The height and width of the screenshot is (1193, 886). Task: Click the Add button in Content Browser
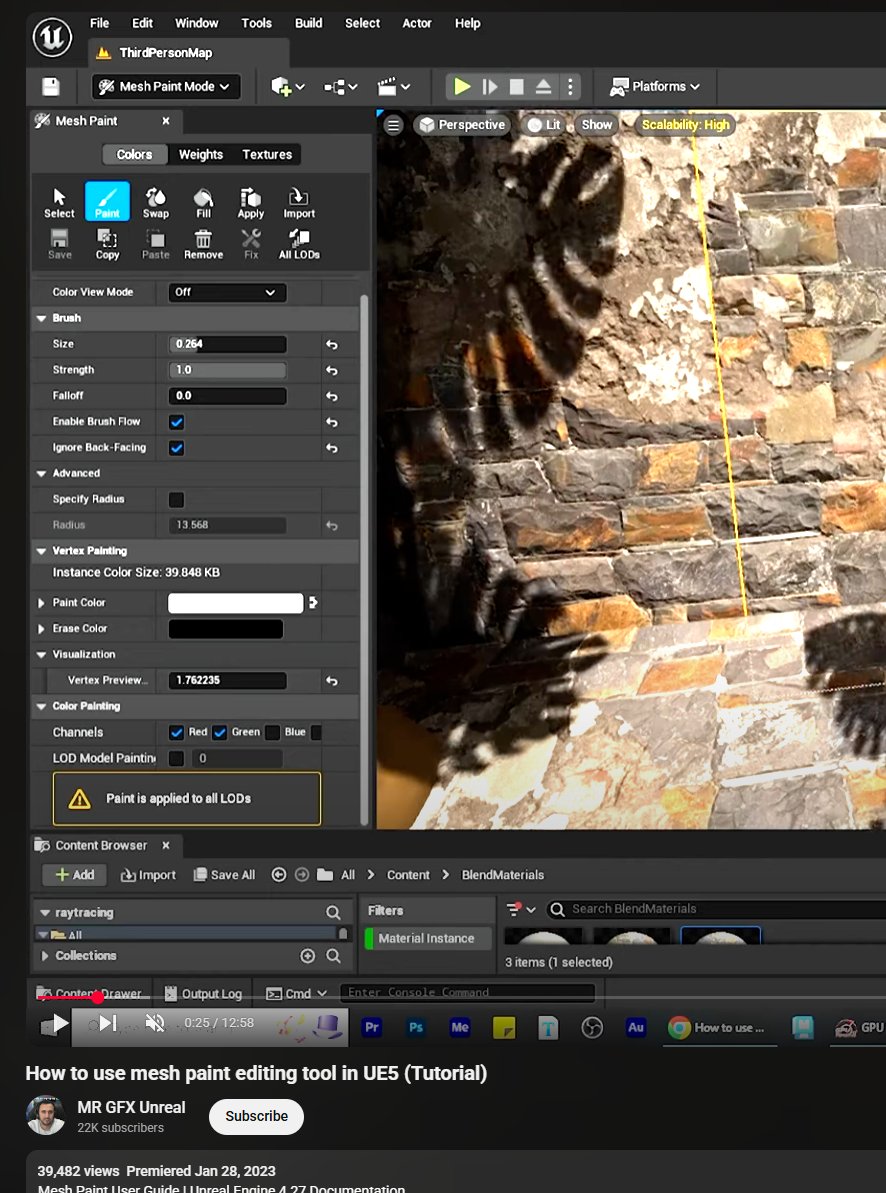click(x=74, y=875)
